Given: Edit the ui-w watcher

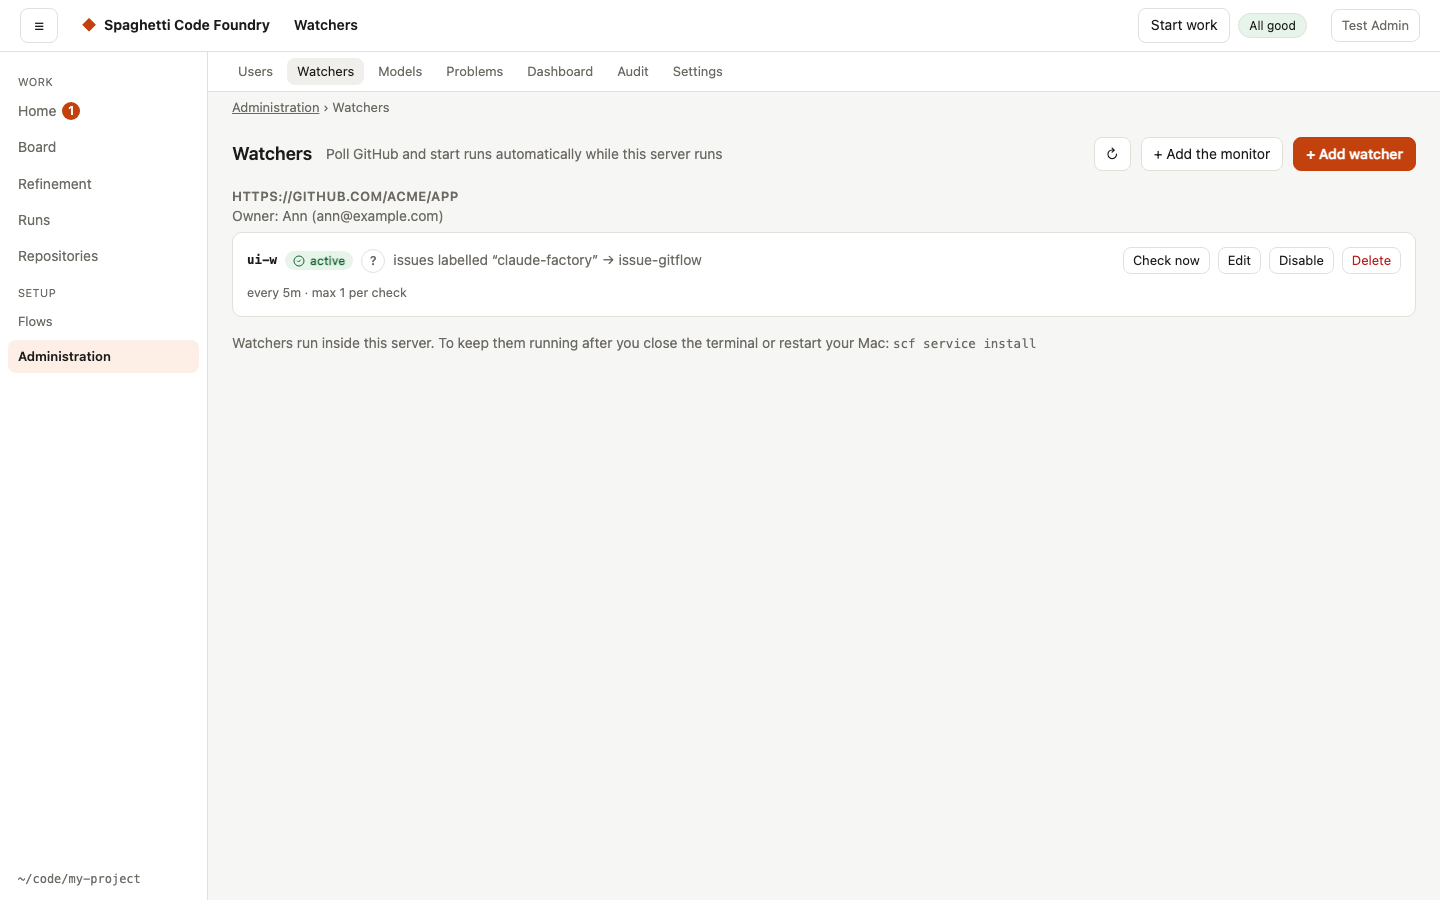Looking at the screenshot, I should [1239, 261].
